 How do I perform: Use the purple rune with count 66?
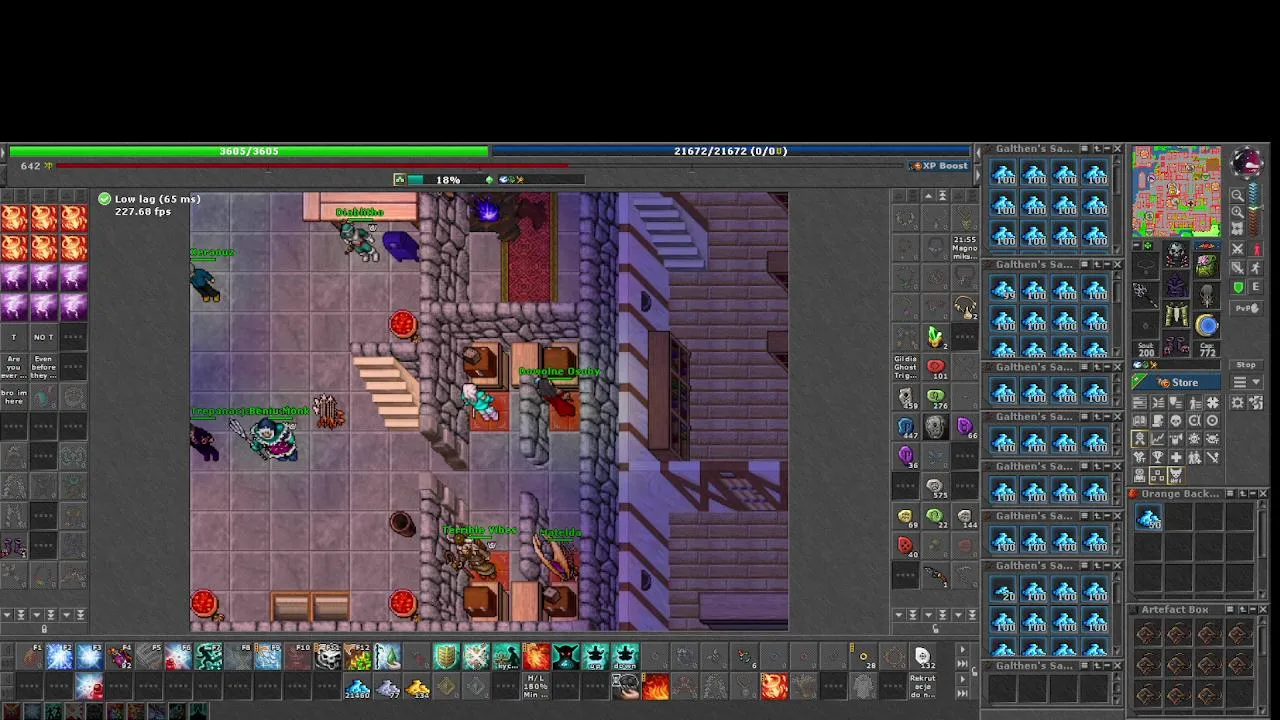pyautogui.click(x=965, y=425)
